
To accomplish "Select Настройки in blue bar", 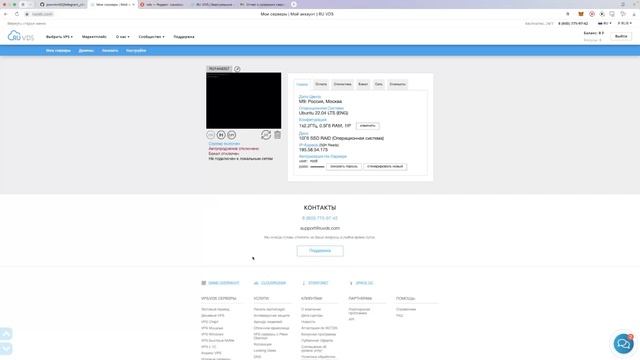I will [136, 51].
